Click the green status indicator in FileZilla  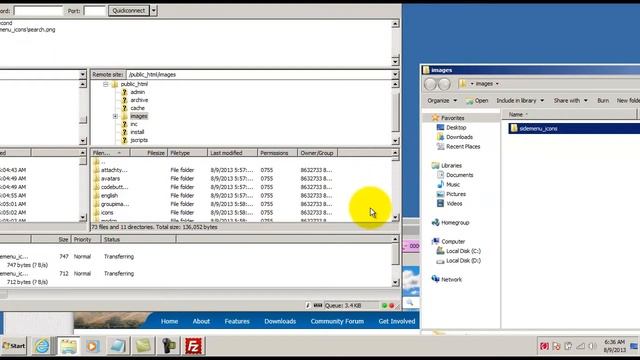coord(384,305)
